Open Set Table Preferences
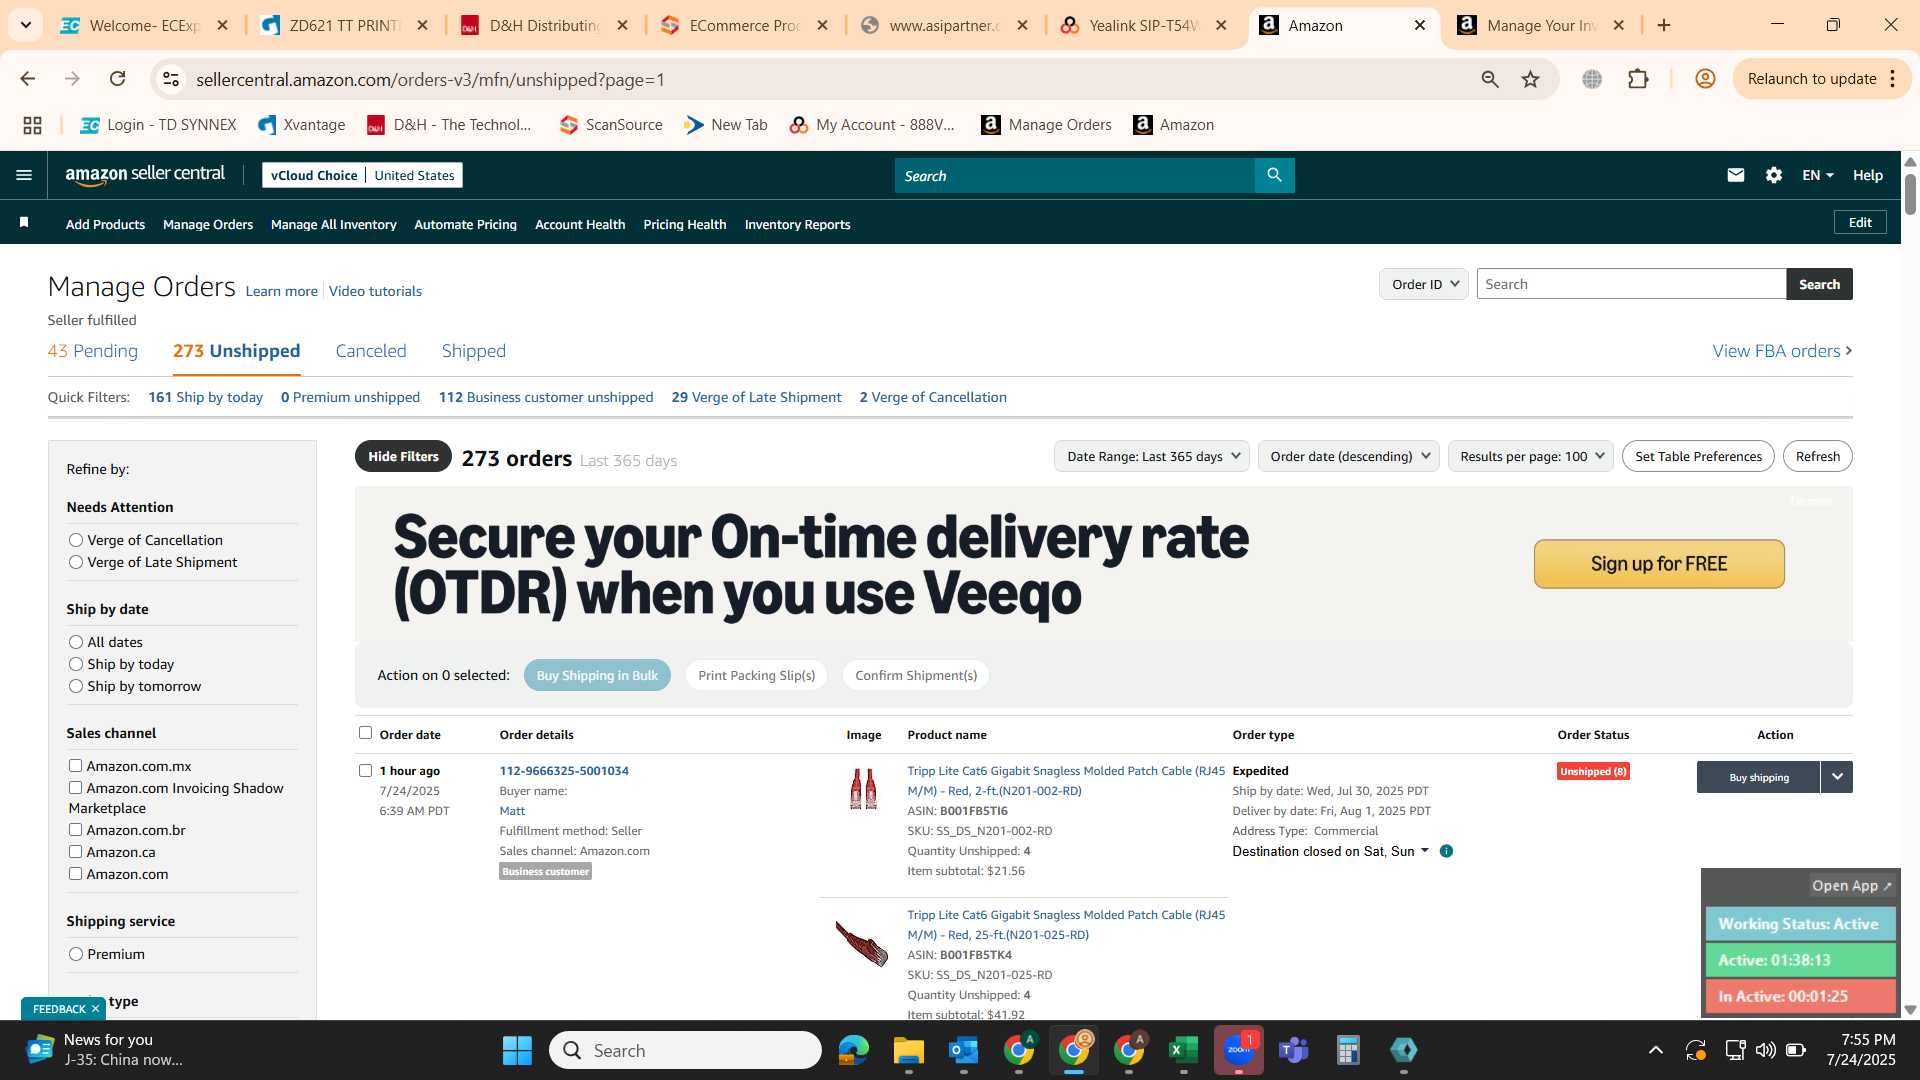 (1698, 456)
